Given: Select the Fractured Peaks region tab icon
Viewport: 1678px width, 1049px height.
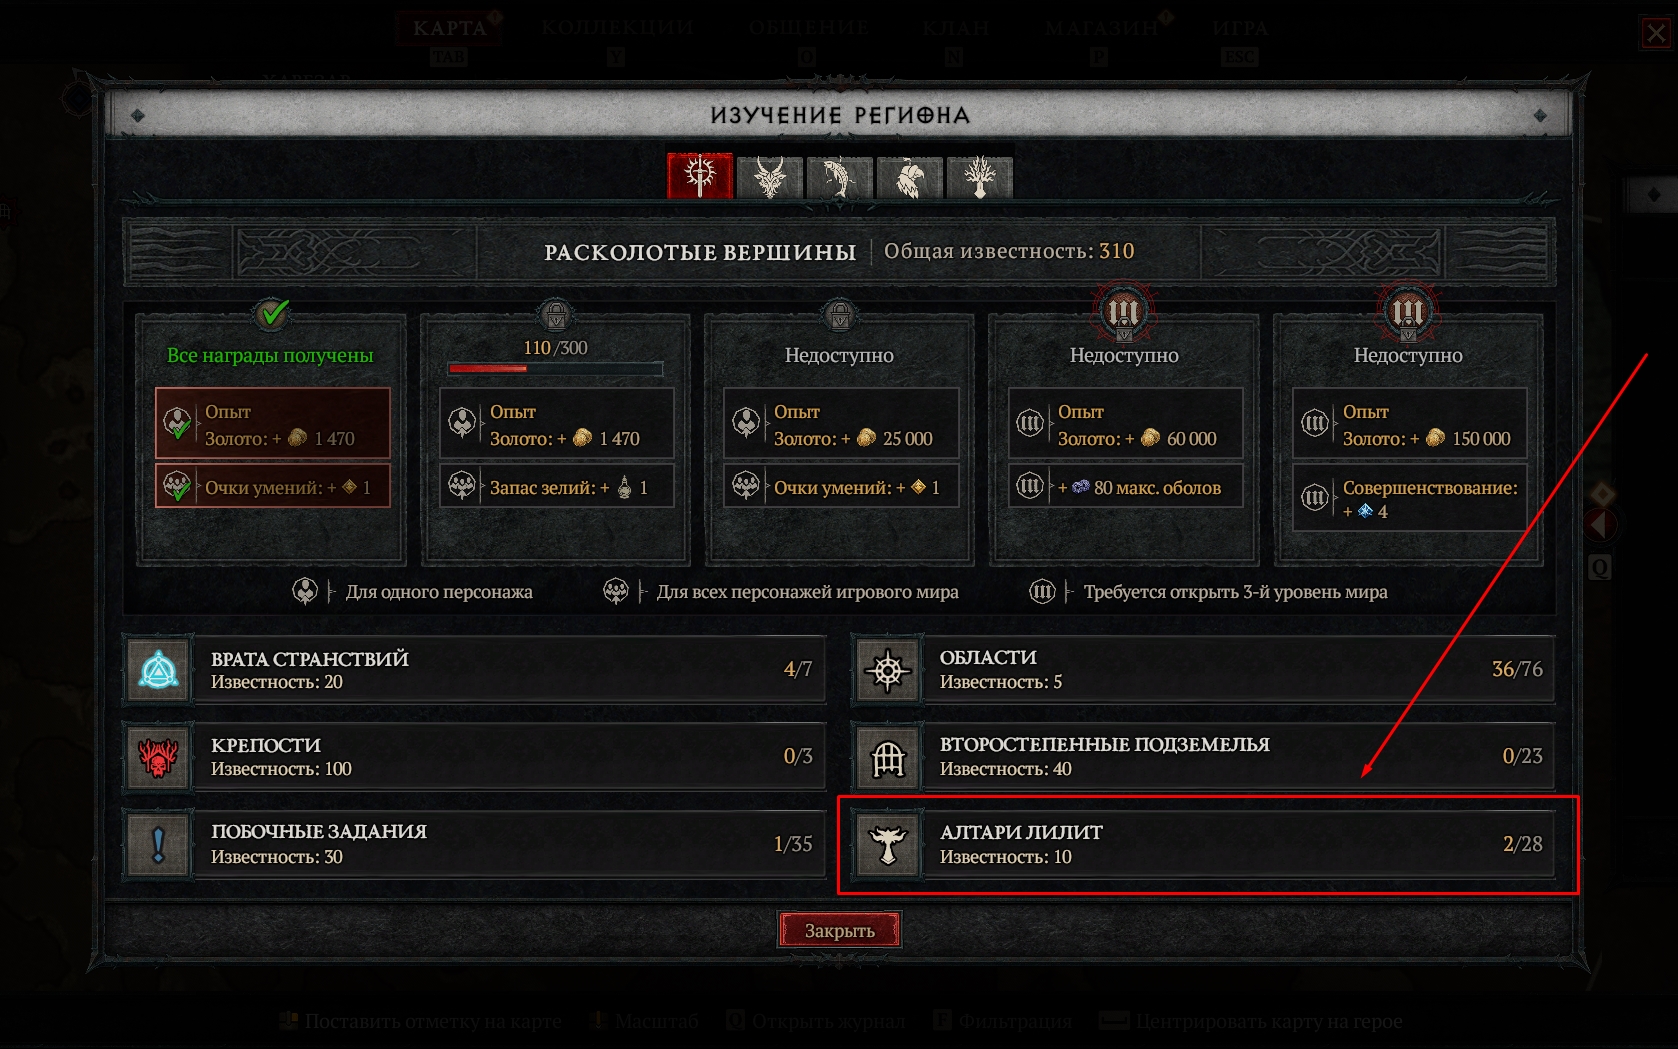Looking at the screenshot, I should pos(700,177).
